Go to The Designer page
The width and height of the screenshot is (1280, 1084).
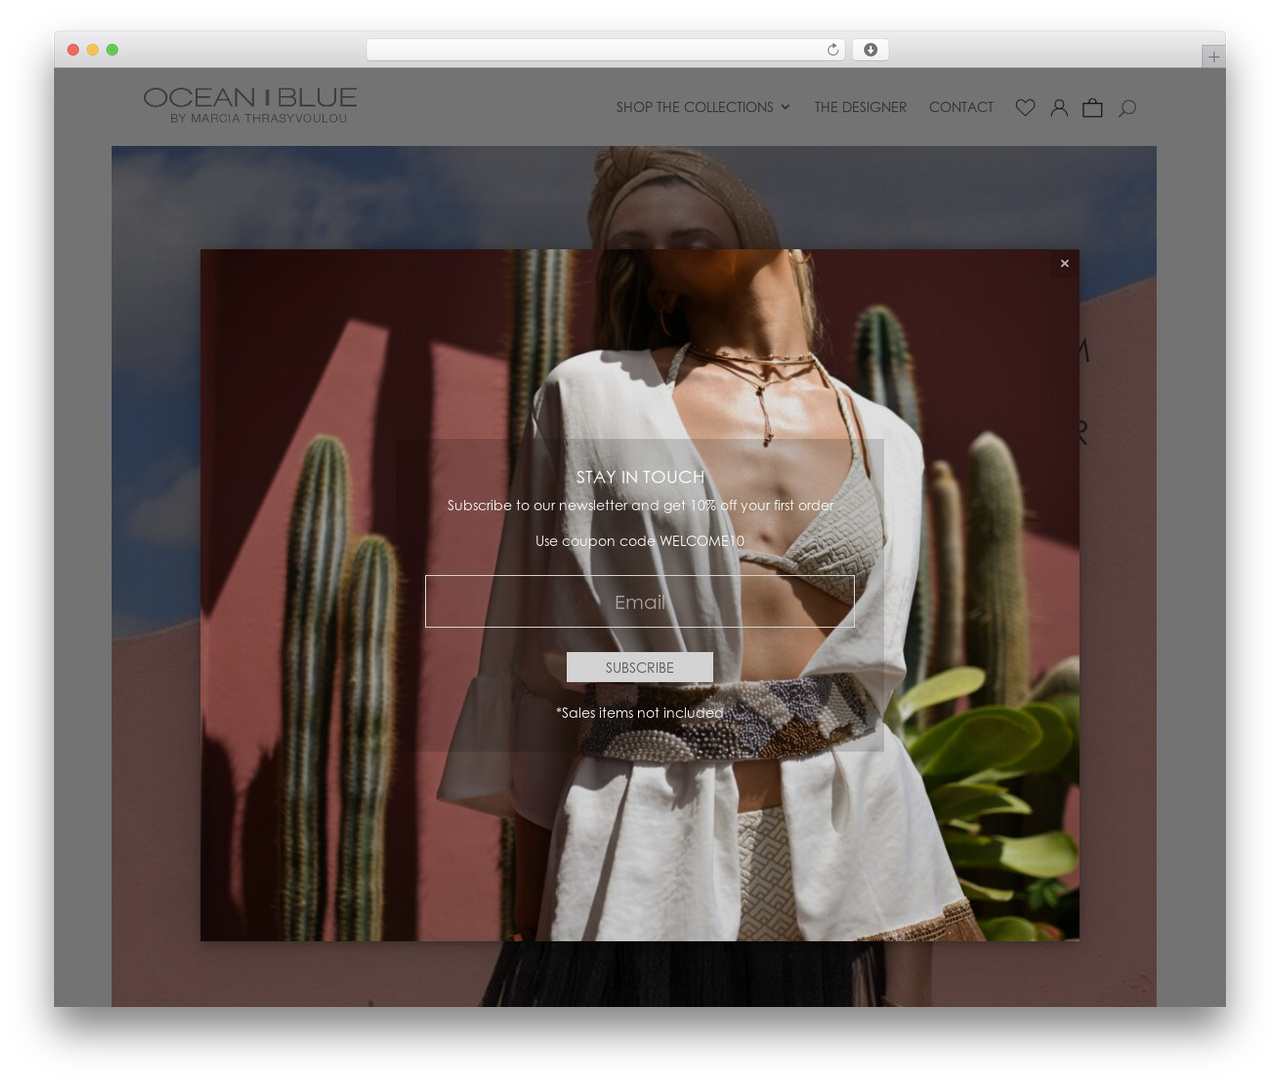pos(860,107)
